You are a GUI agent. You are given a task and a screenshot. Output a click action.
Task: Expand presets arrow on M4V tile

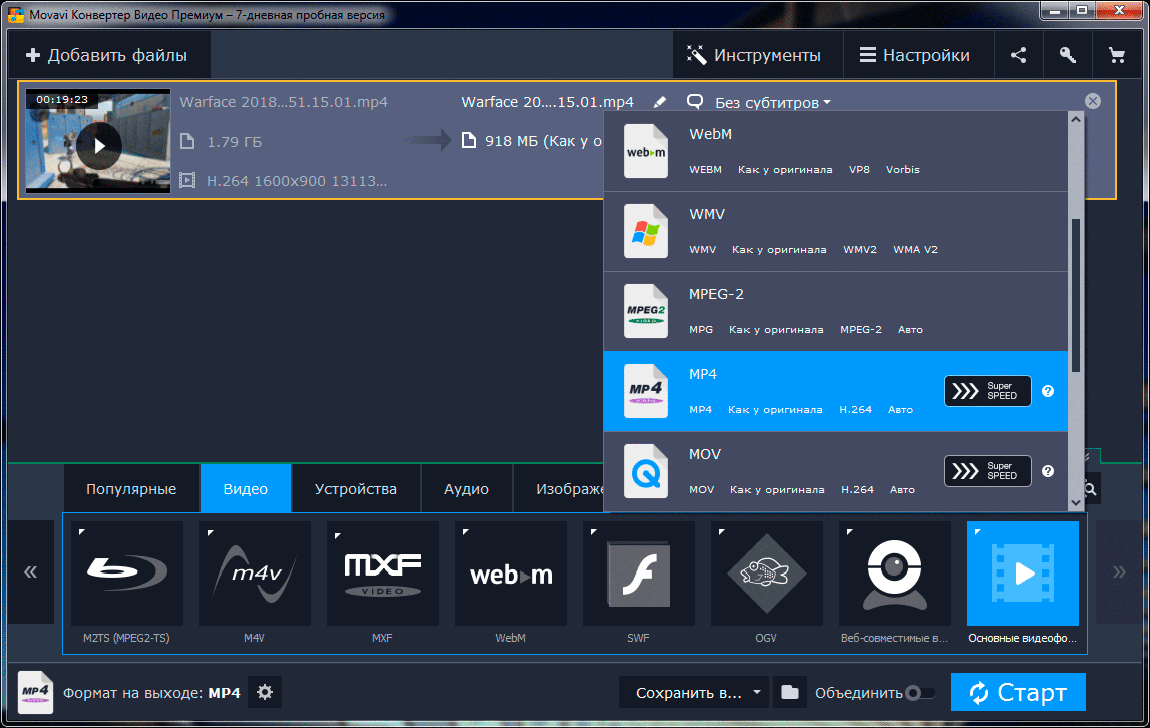210,532
